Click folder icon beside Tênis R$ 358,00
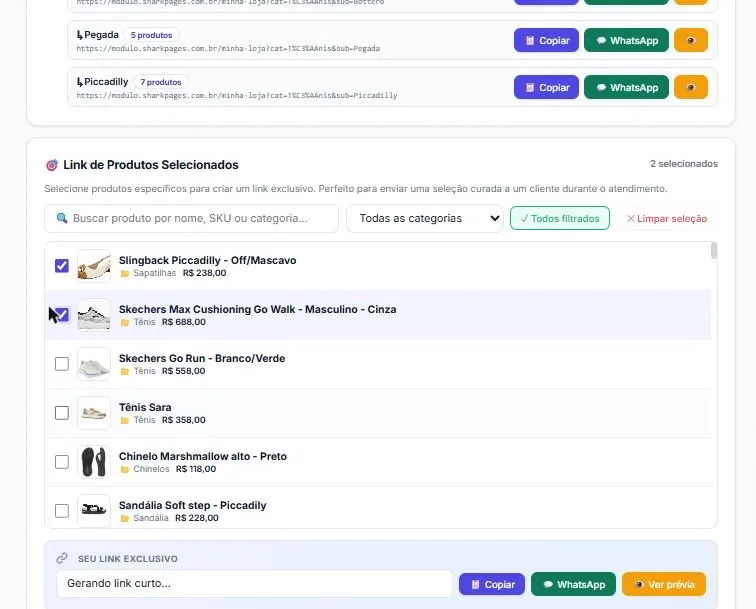This screenshot has height=609, width=756. pos(125,420)
